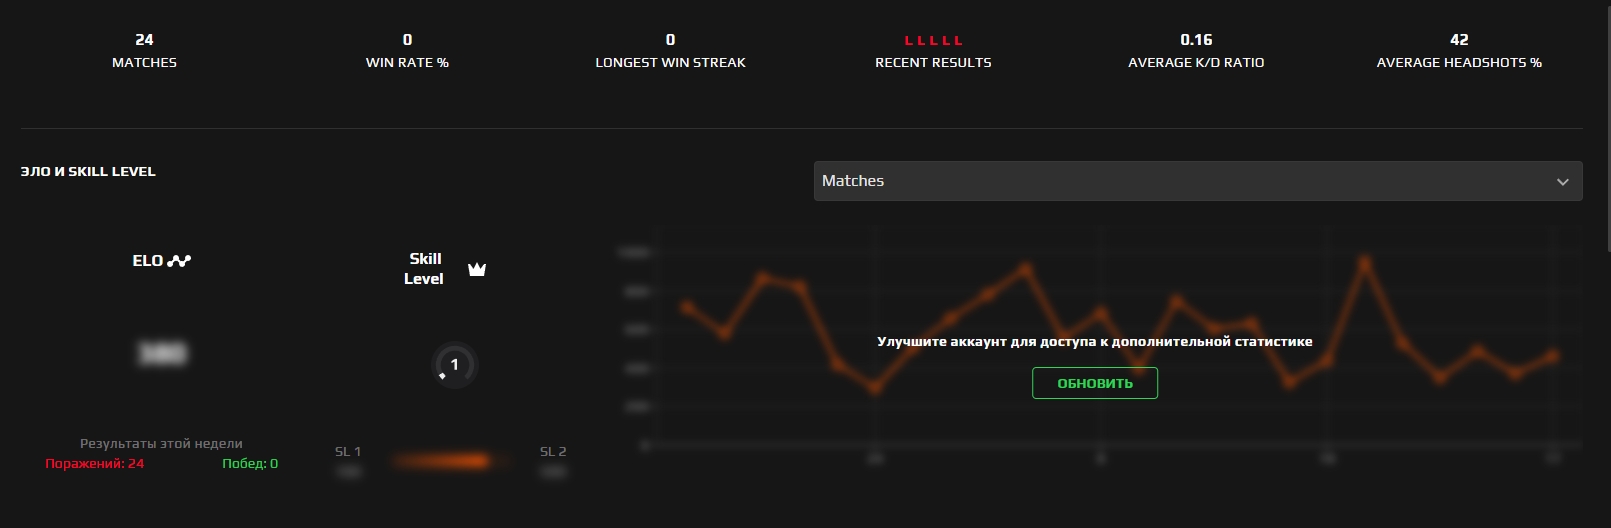This screenshot has height=528, width=1611.
Task: Click the ELO graph icon
Action: [179, 261]
